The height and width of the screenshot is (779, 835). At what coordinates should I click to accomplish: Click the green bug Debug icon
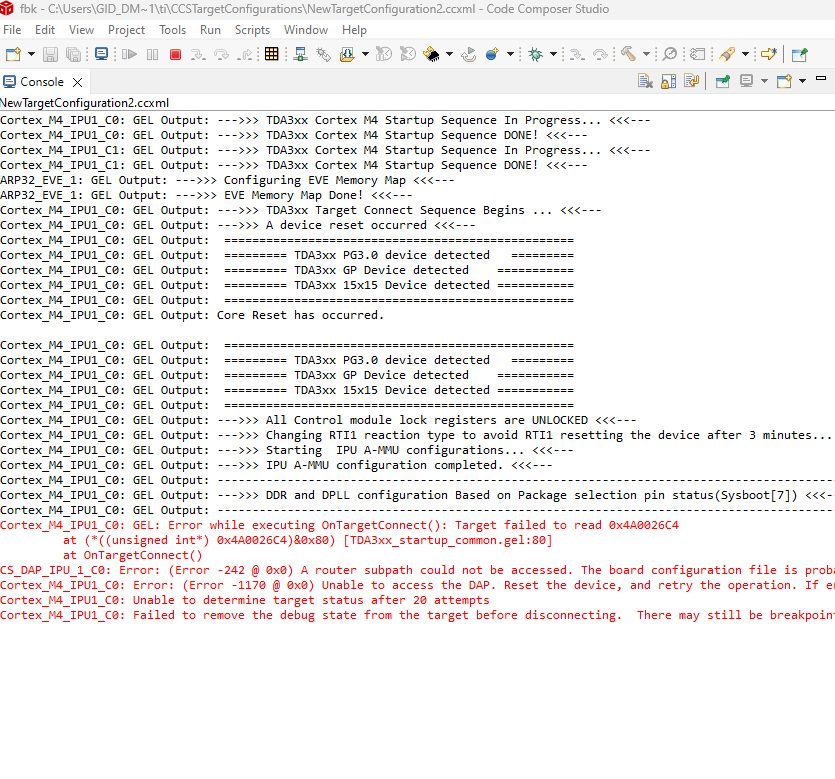pos(536,54)
